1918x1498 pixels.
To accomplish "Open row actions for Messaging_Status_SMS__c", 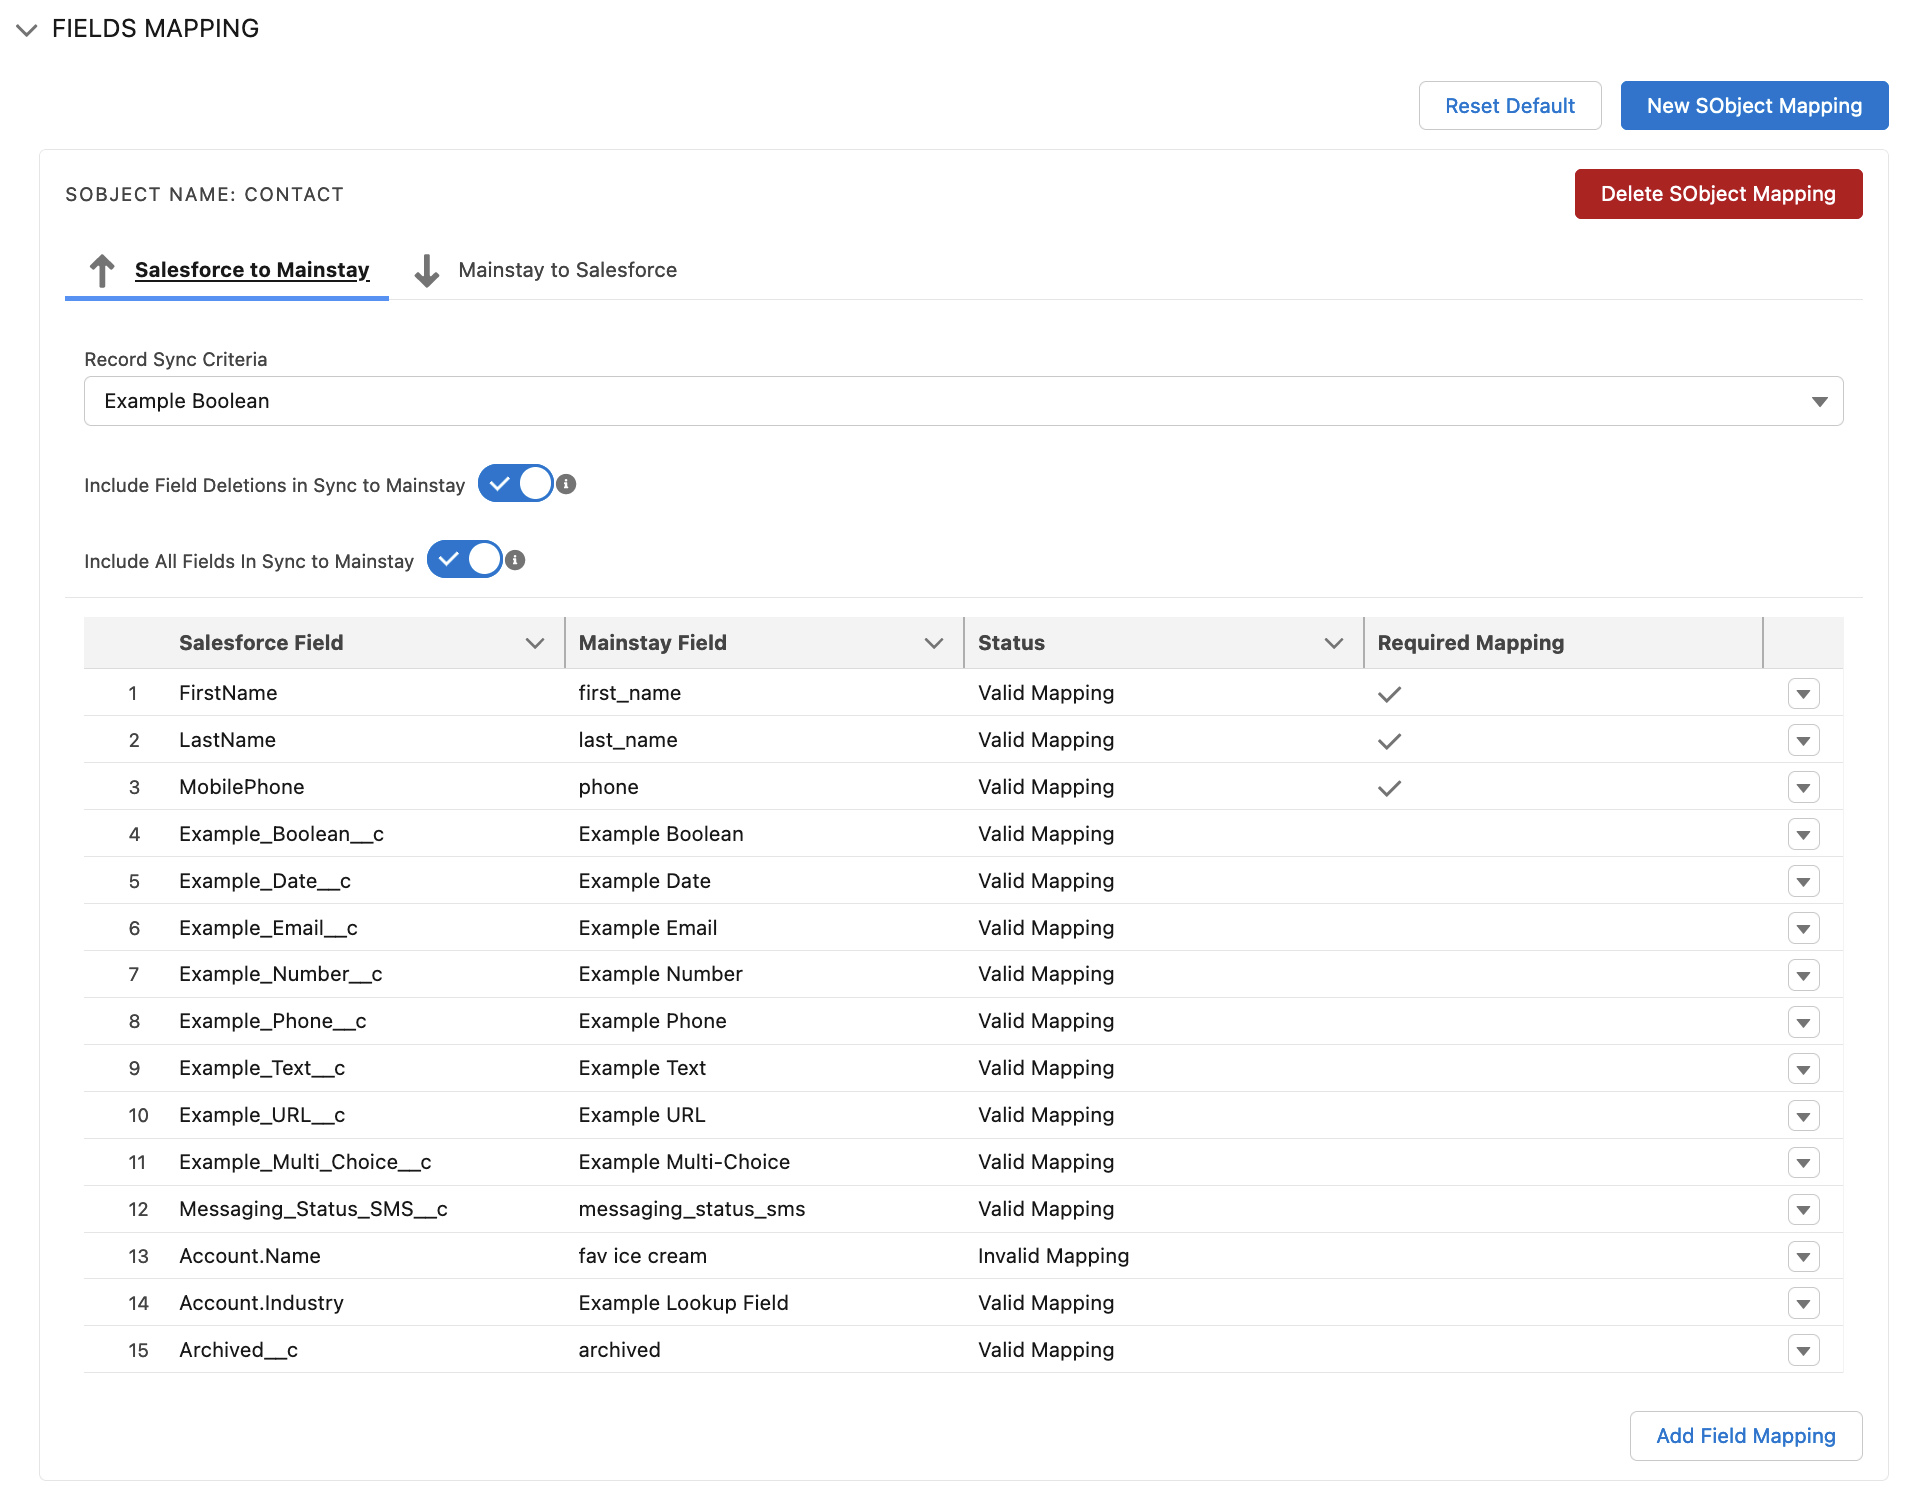I will [x=1803, y=1209].
